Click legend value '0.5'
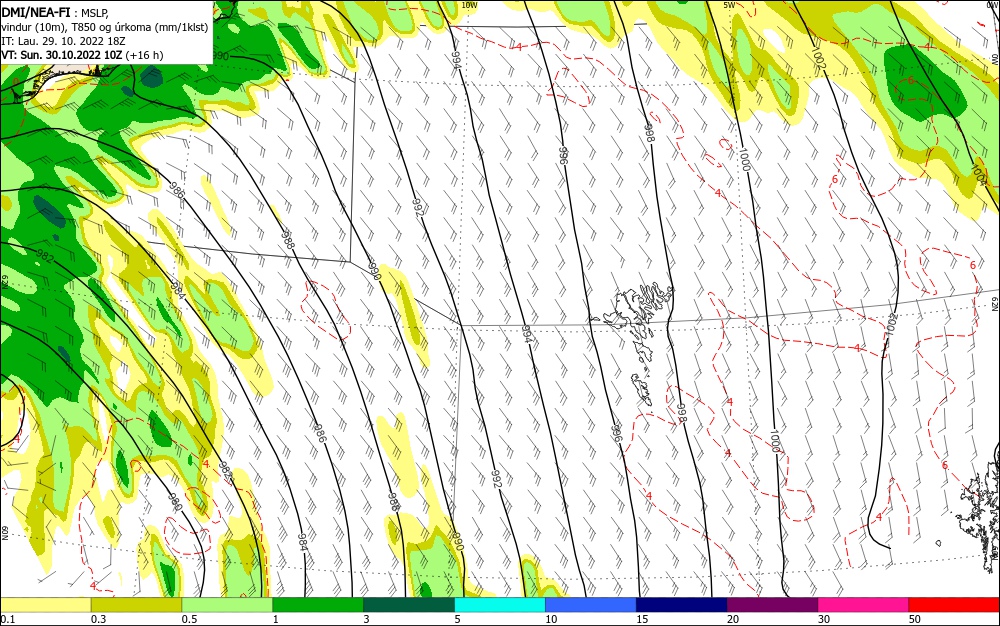1000x626 pixels. [x=189, y=620]
